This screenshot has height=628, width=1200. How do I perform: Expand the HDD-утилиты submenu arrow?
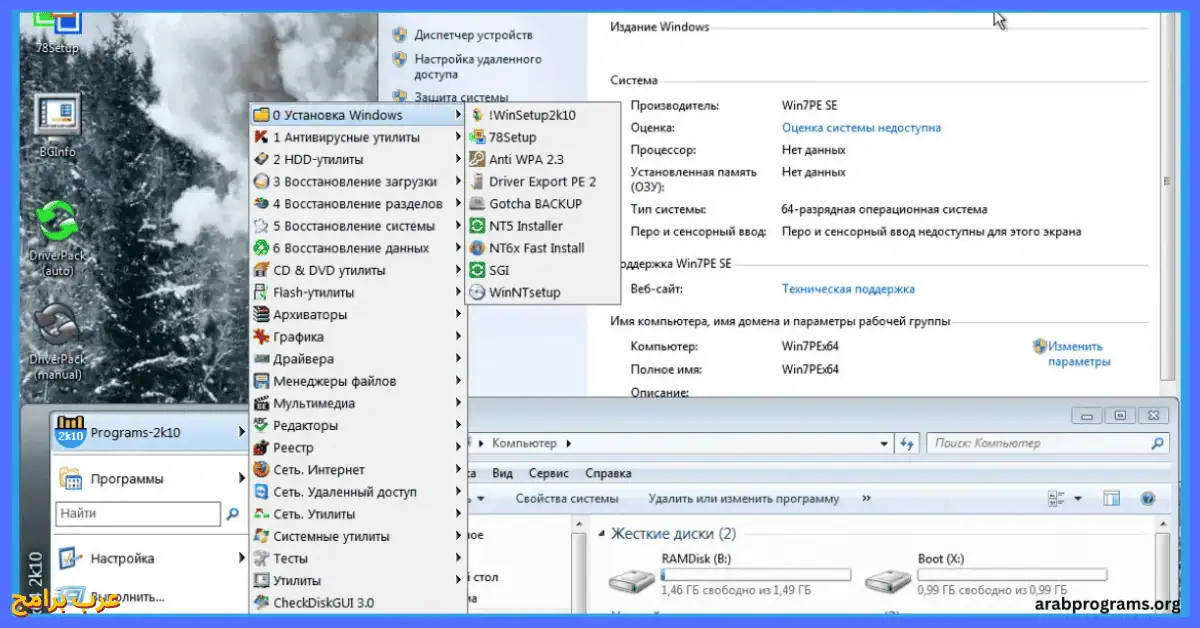[459, 159]
